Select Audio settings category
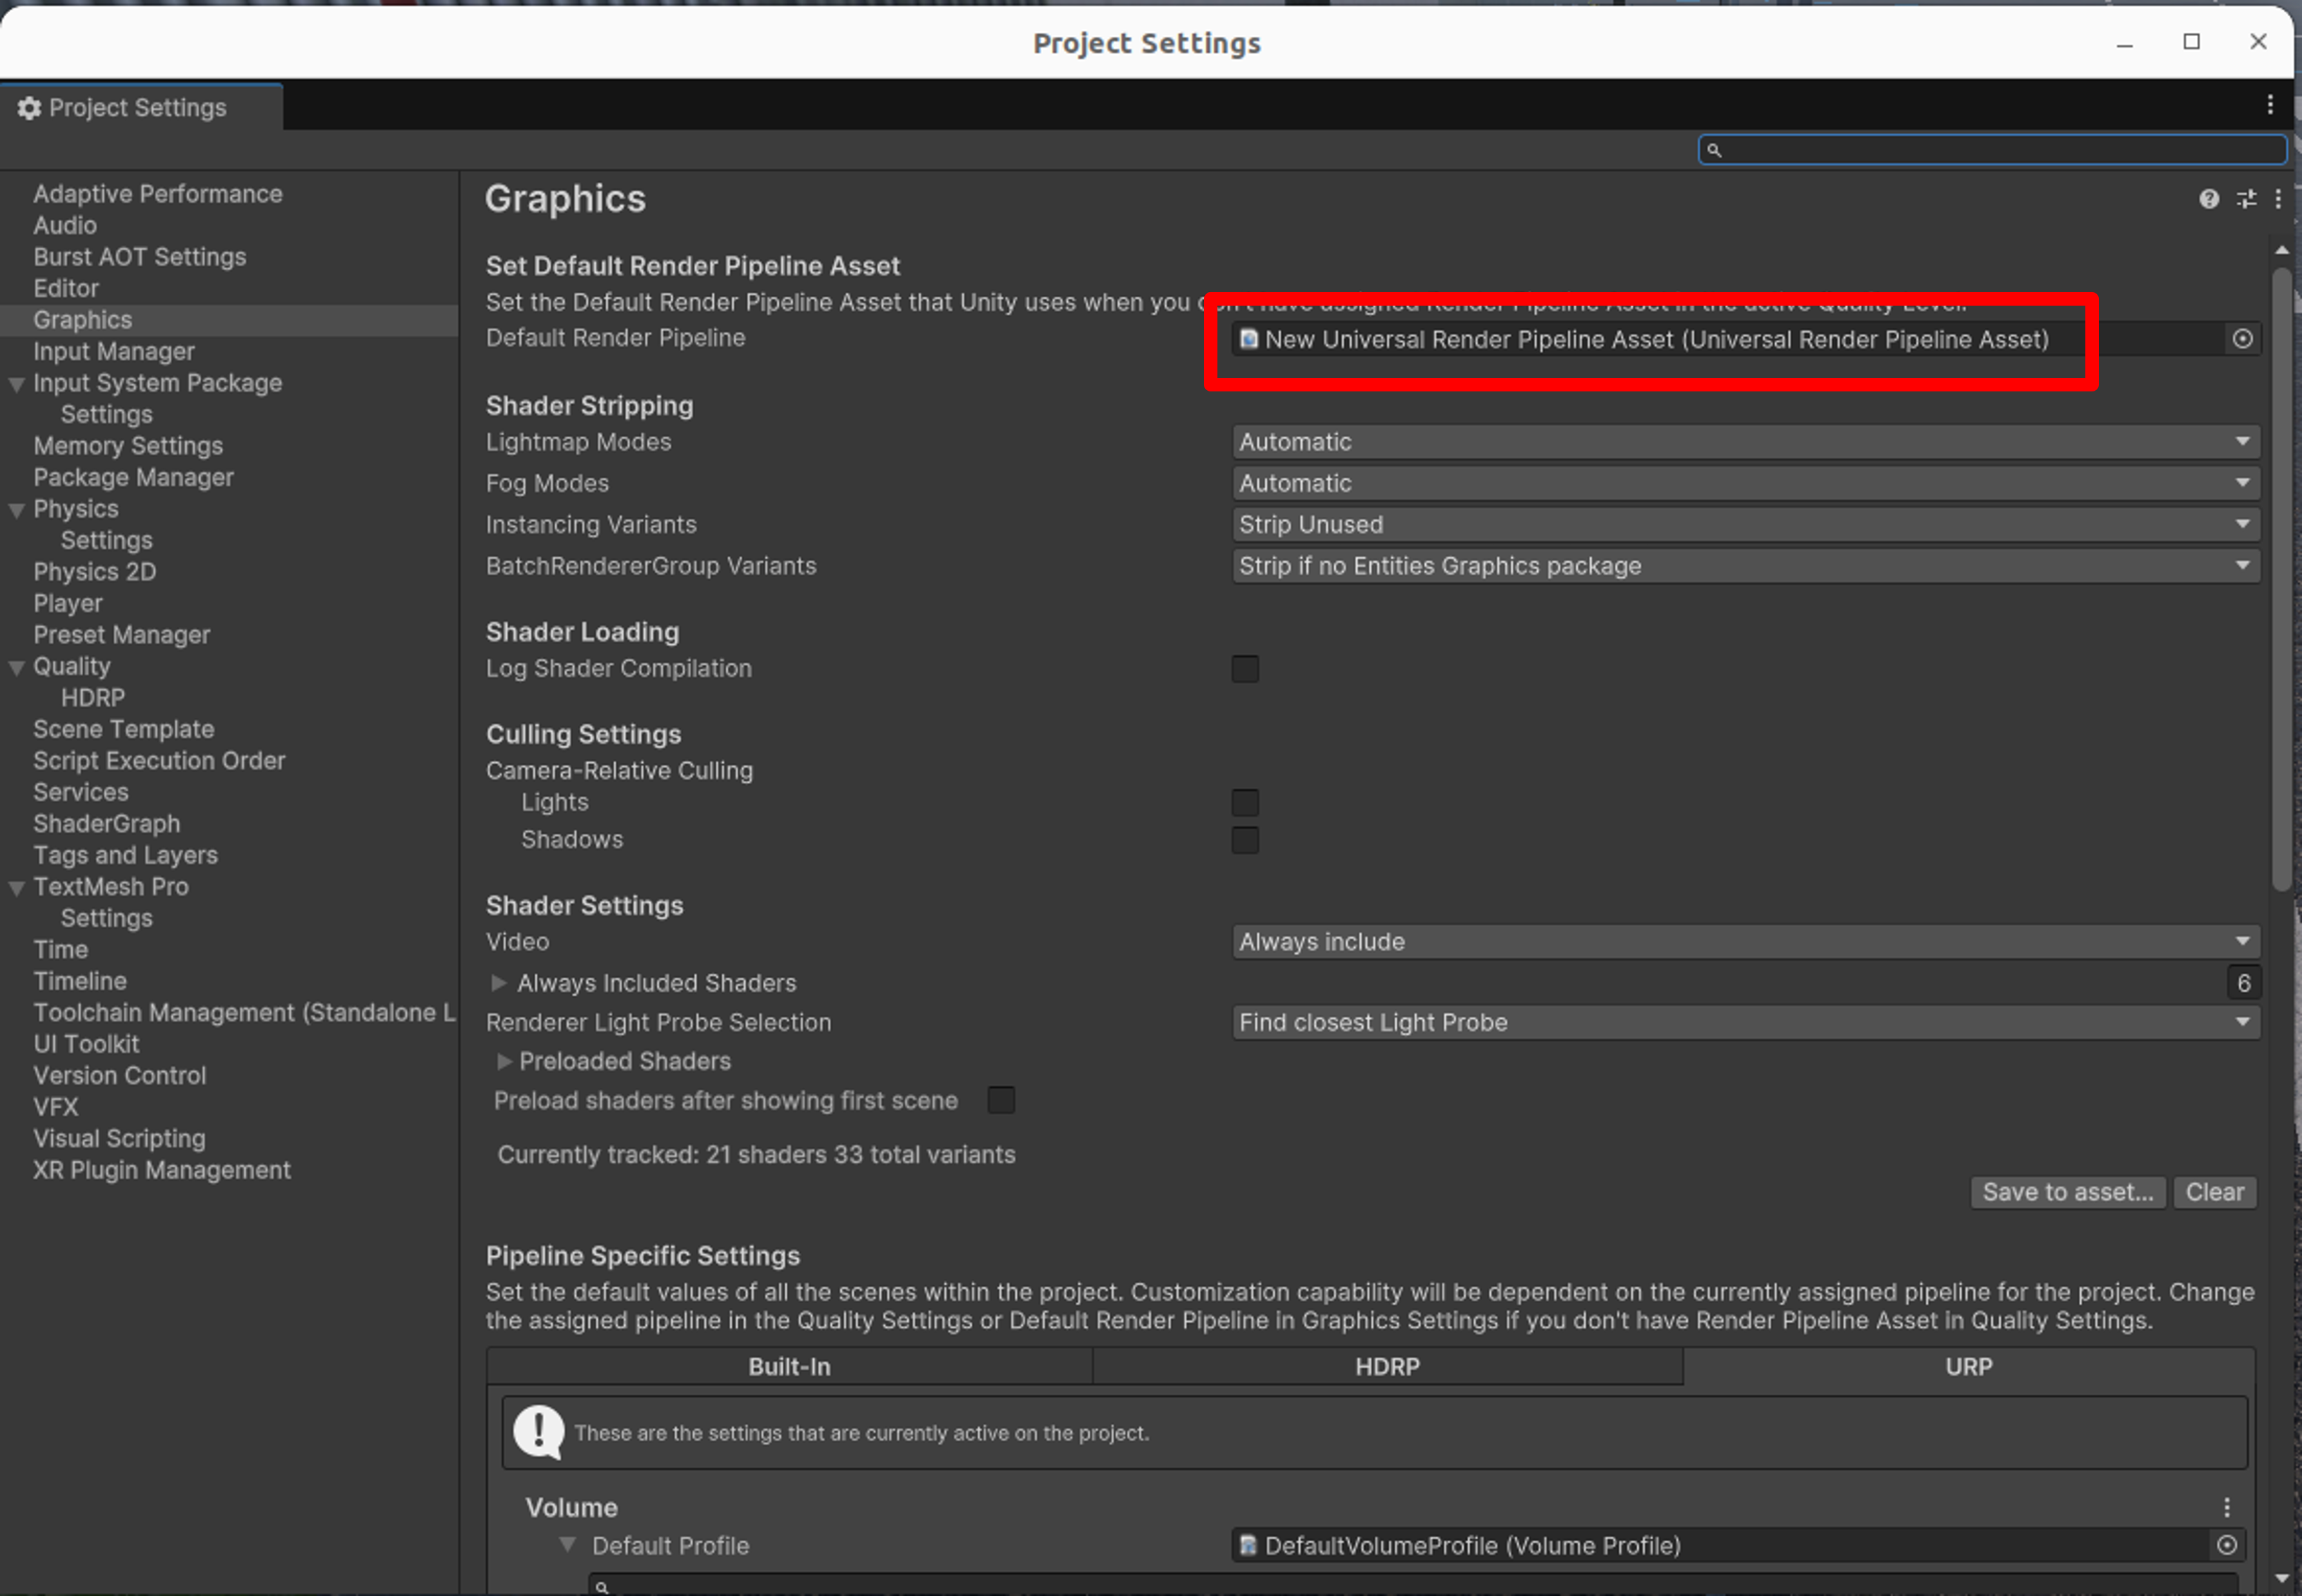 65,225
